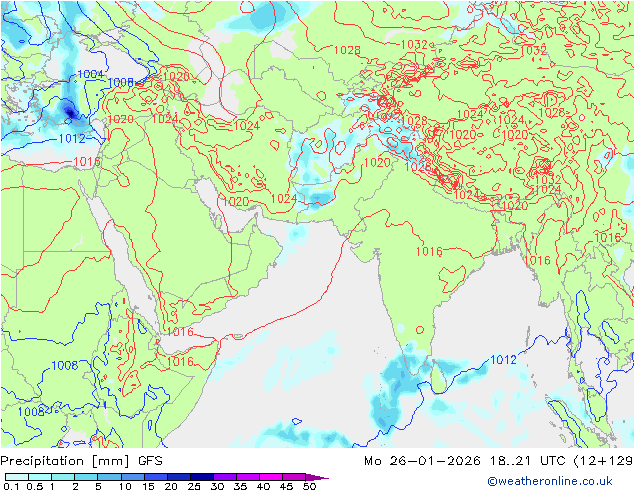The image size is (634, 490).
Task: Click the 5–10 mm legend color box
Action: (x=109, y=477)
